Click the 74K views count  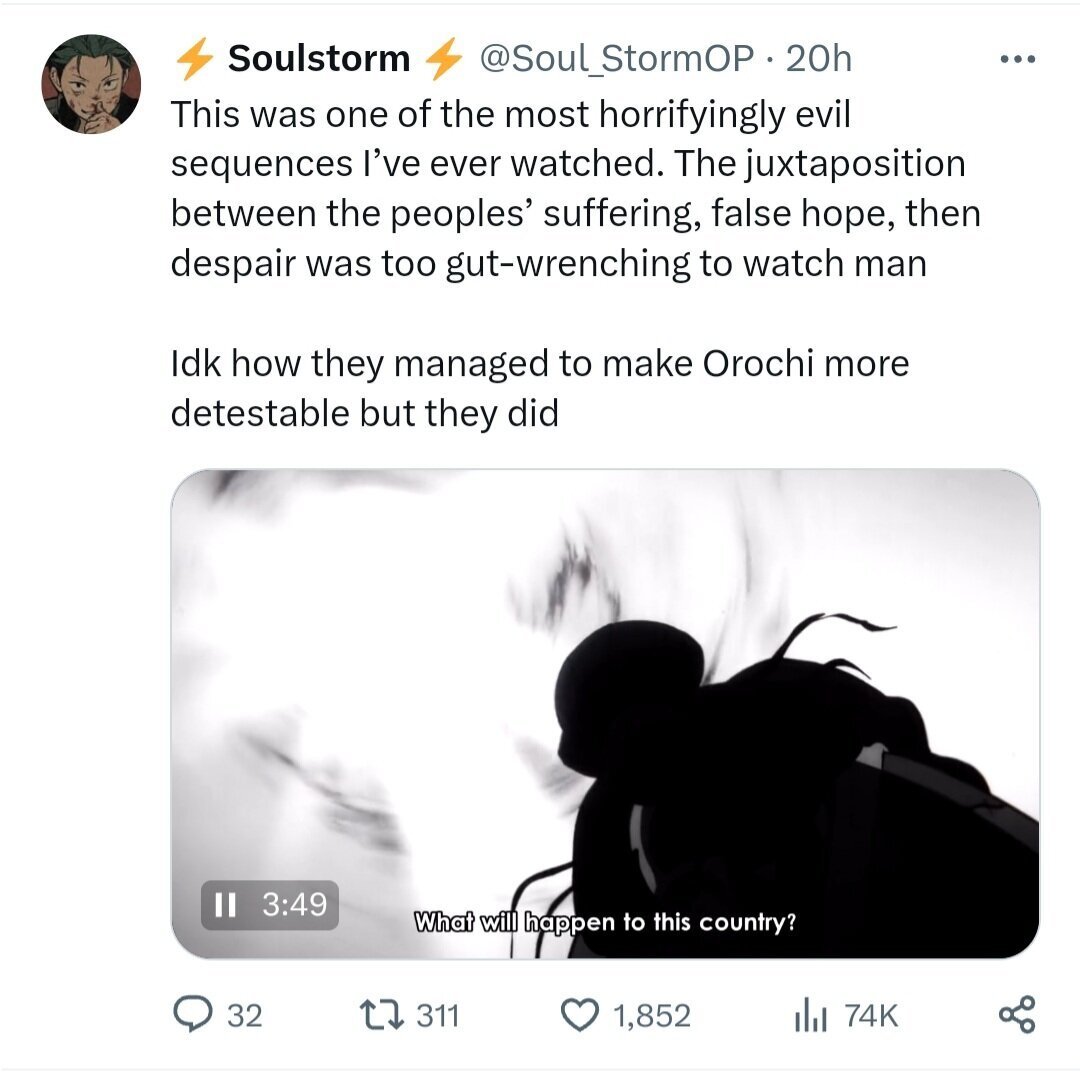click(871, 1016)
